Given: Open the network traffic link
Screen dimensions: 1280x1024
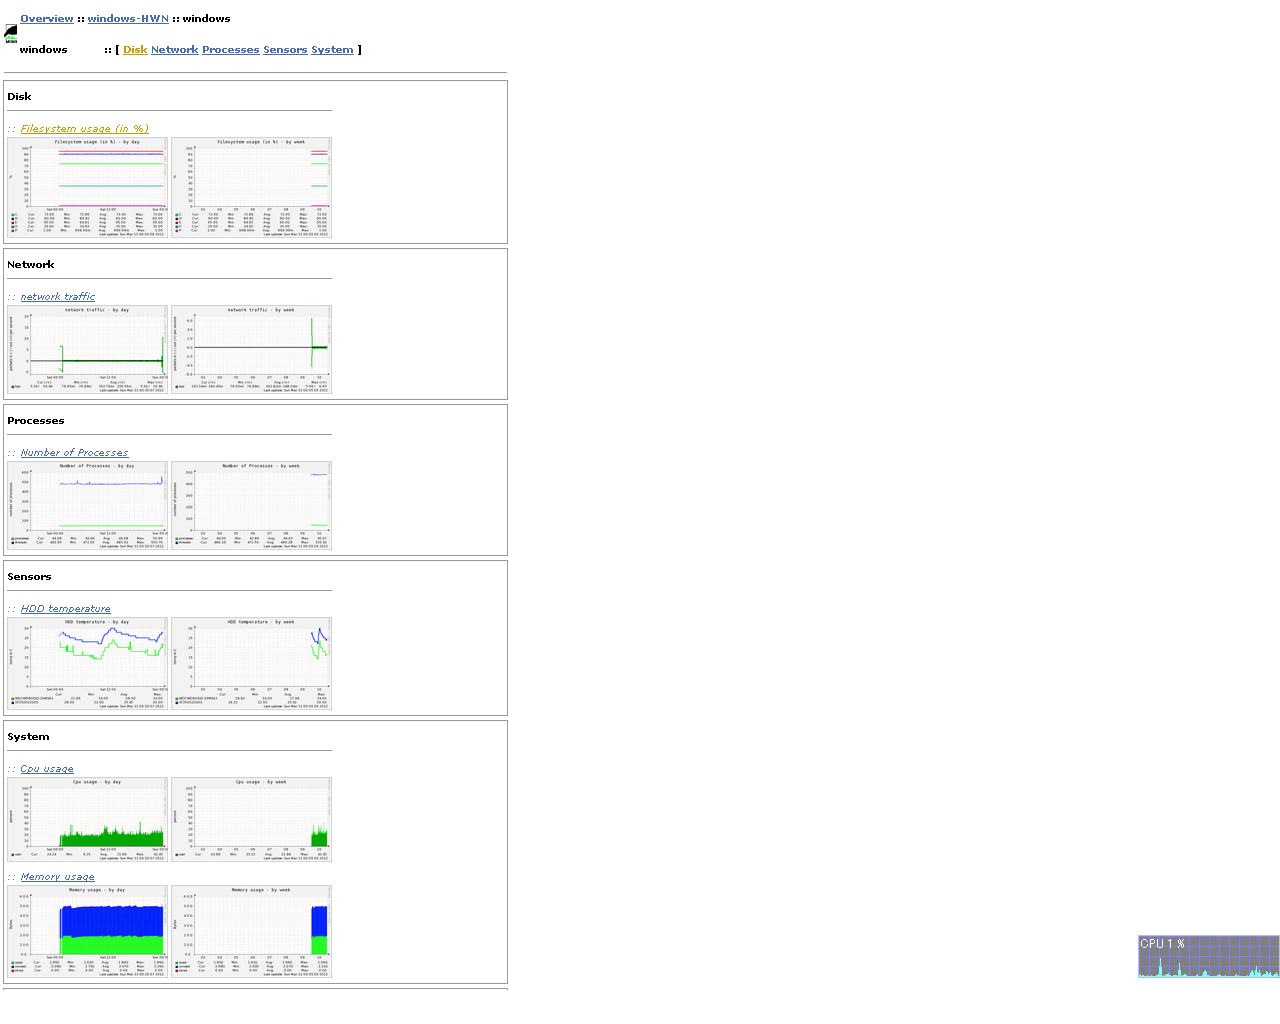Looking at the screenshot, I should pyautogui.click(x=58, y=297).
